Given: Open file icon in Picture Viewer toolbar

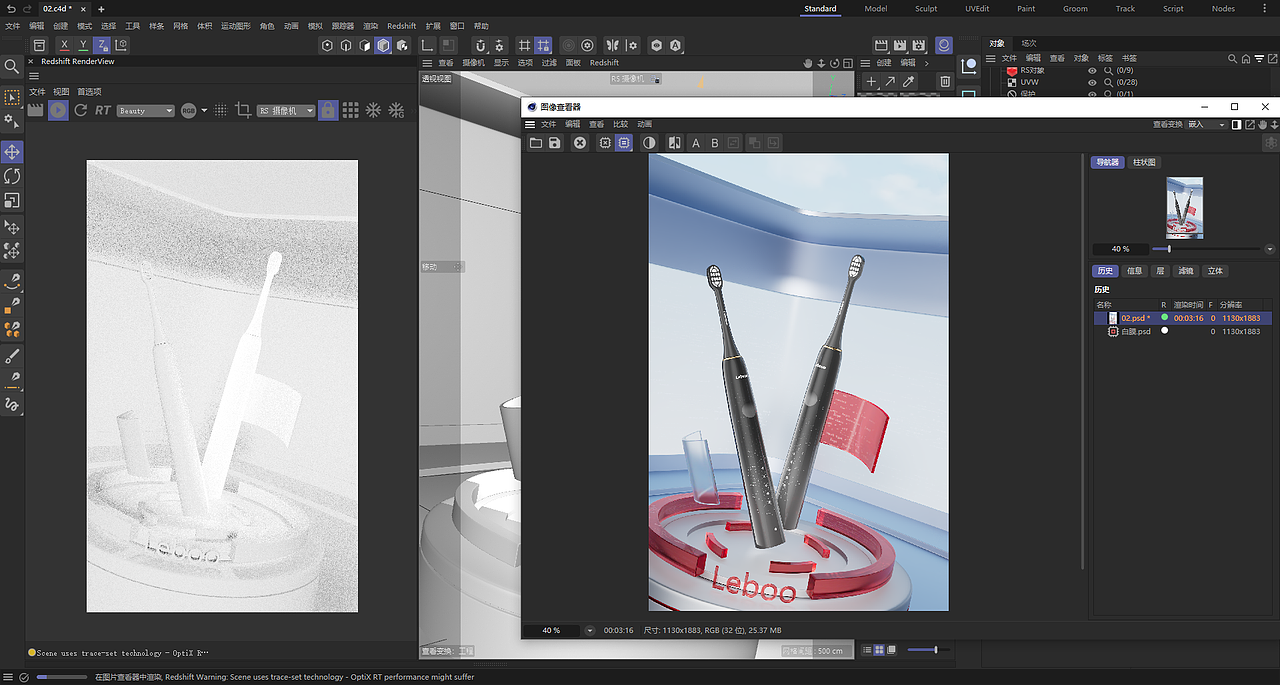Looking at the screenshot, I should [536, 143].
